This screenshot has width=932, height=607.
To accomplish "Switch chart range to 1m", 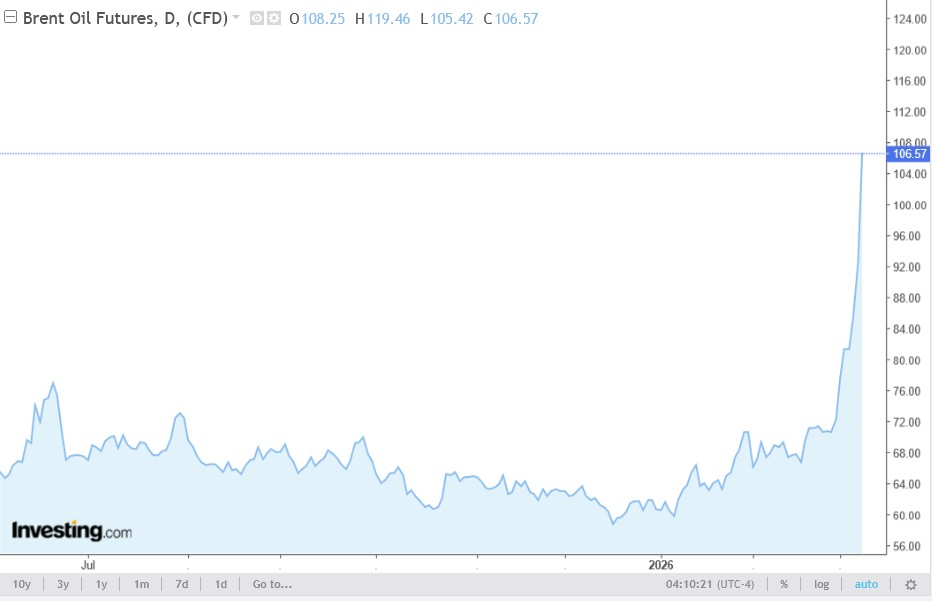I will [141, 584].
